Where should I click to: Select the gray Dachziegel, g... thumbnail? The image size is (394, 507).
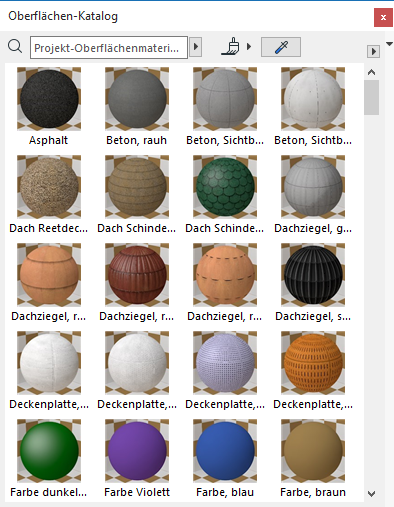click(x=313, y=187)
